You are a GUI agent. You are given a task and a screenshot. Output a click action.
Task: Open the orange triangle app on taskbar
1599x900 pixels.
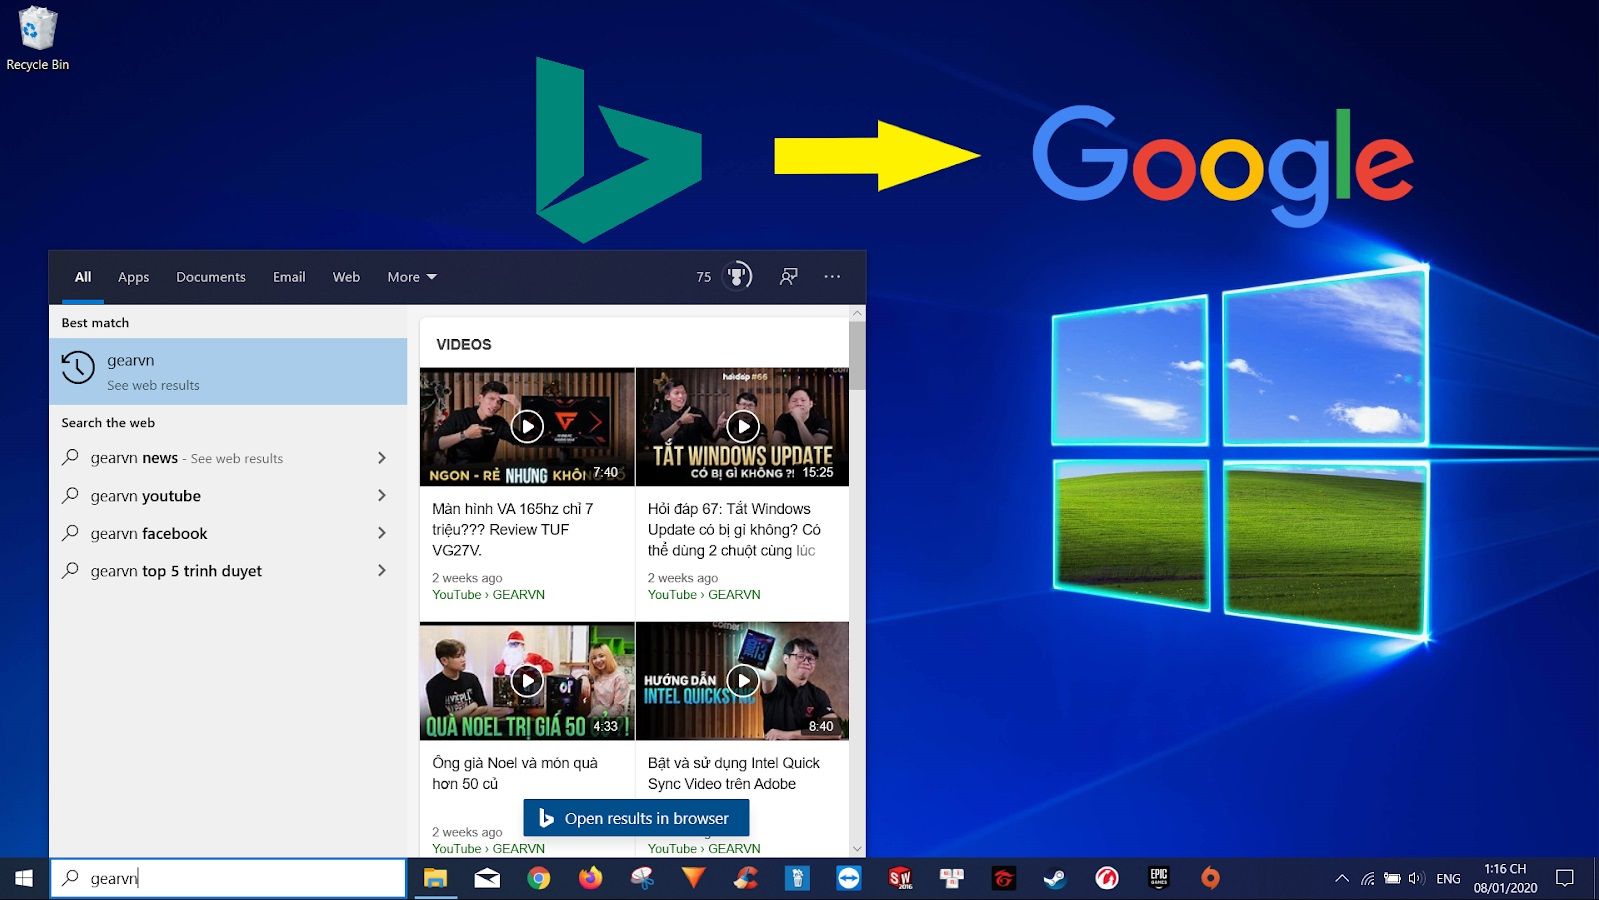pyautogui.click(x=693, y=878)
